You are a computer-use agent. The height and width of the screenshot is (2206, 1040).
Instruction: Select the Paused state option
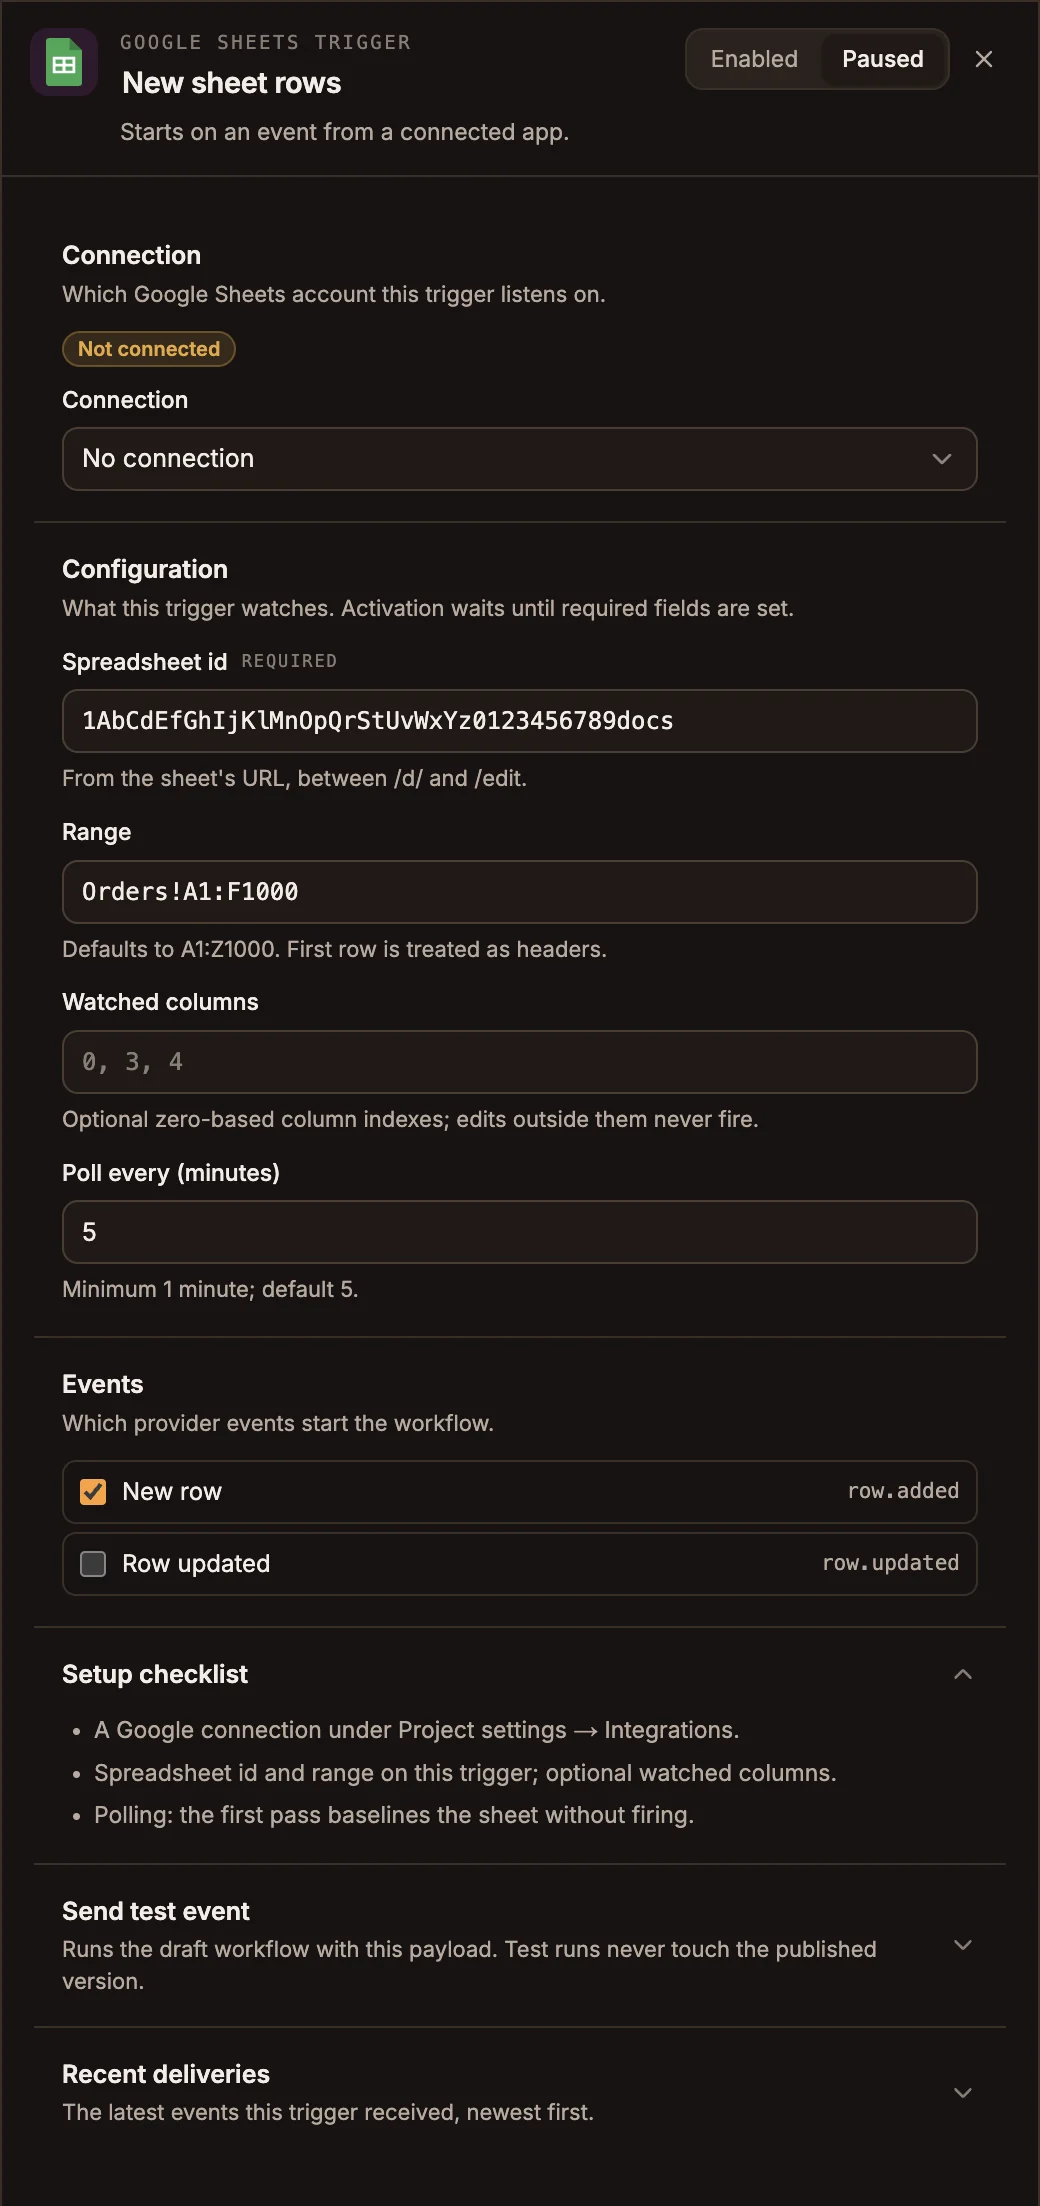click(x=882, y=59)
